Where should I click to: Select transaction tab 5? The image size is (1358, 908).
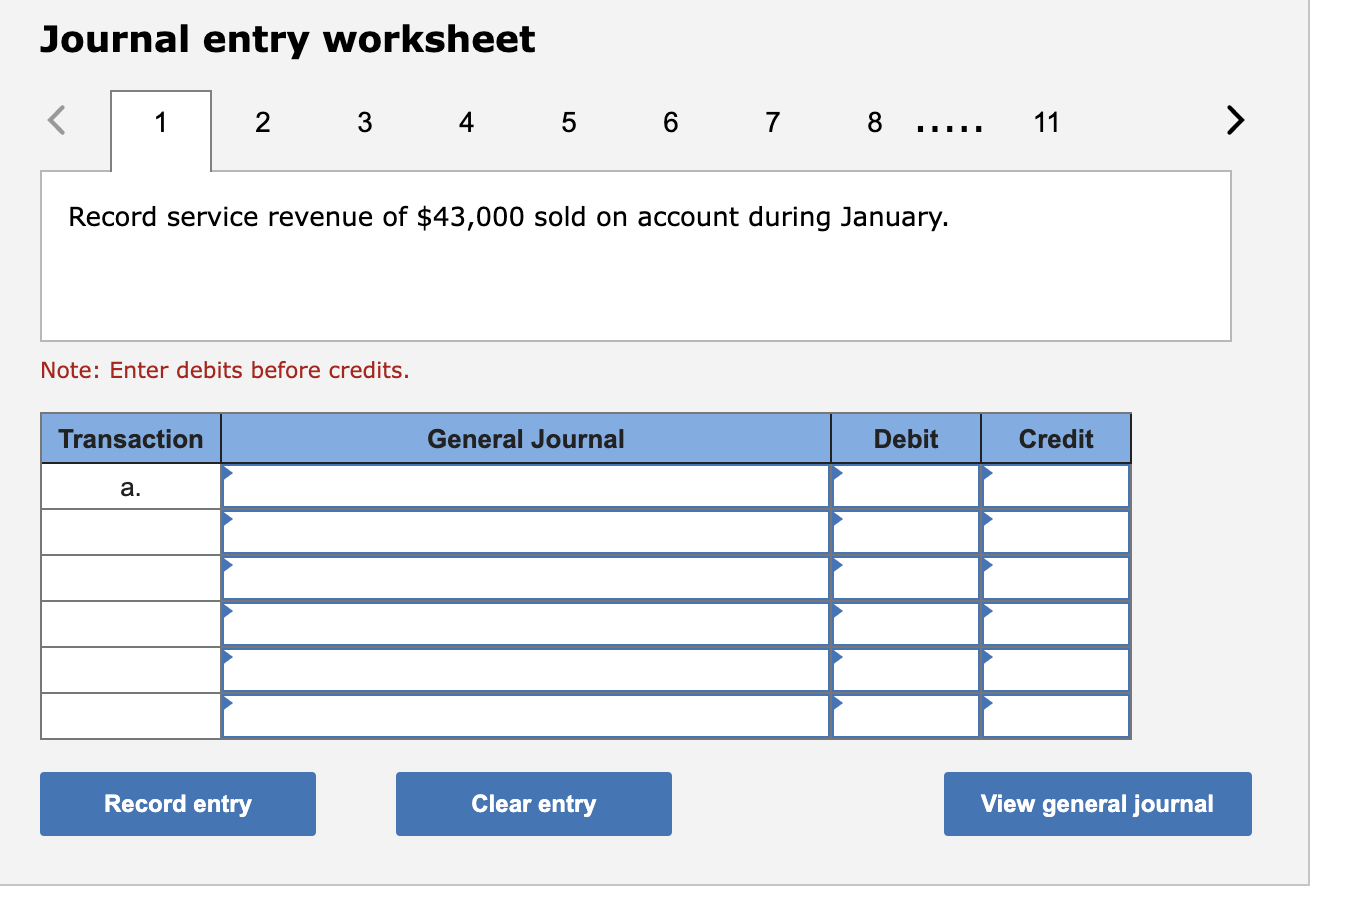click(x=568, y=122)
